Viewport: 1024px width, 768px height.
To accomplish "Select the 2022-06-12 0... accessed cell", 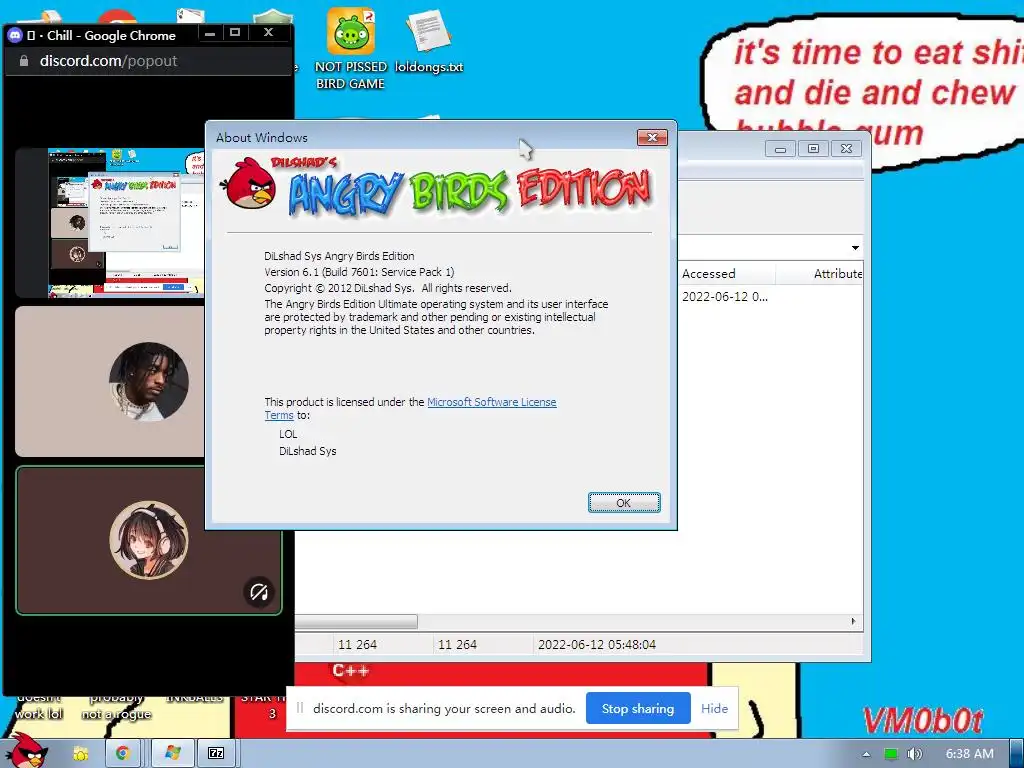I will tap(725, 296).
